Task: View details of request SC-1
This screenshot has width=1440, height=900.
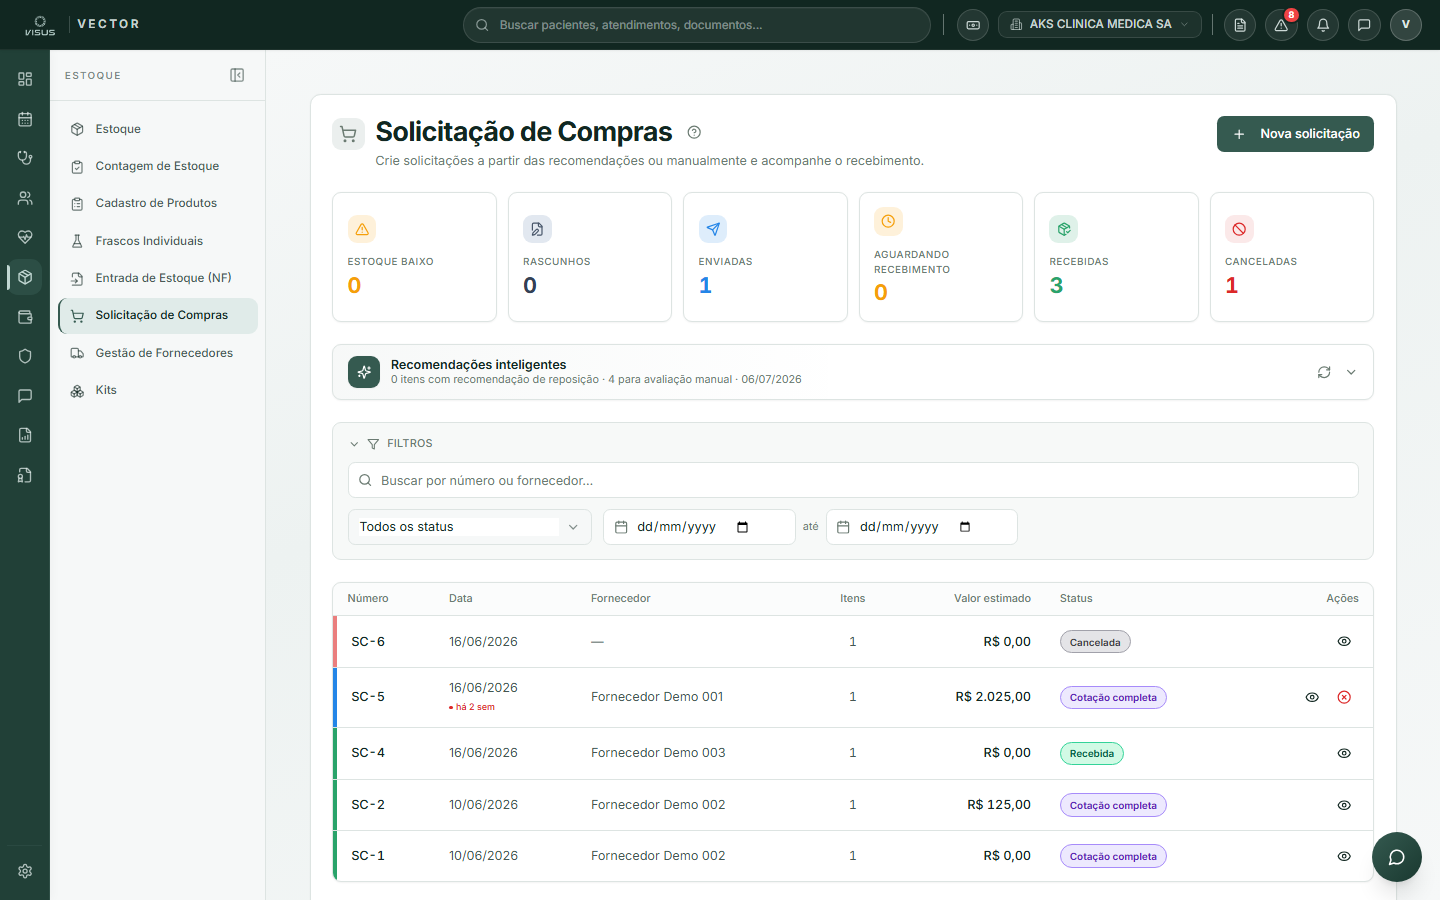Action: point(1344,856)
